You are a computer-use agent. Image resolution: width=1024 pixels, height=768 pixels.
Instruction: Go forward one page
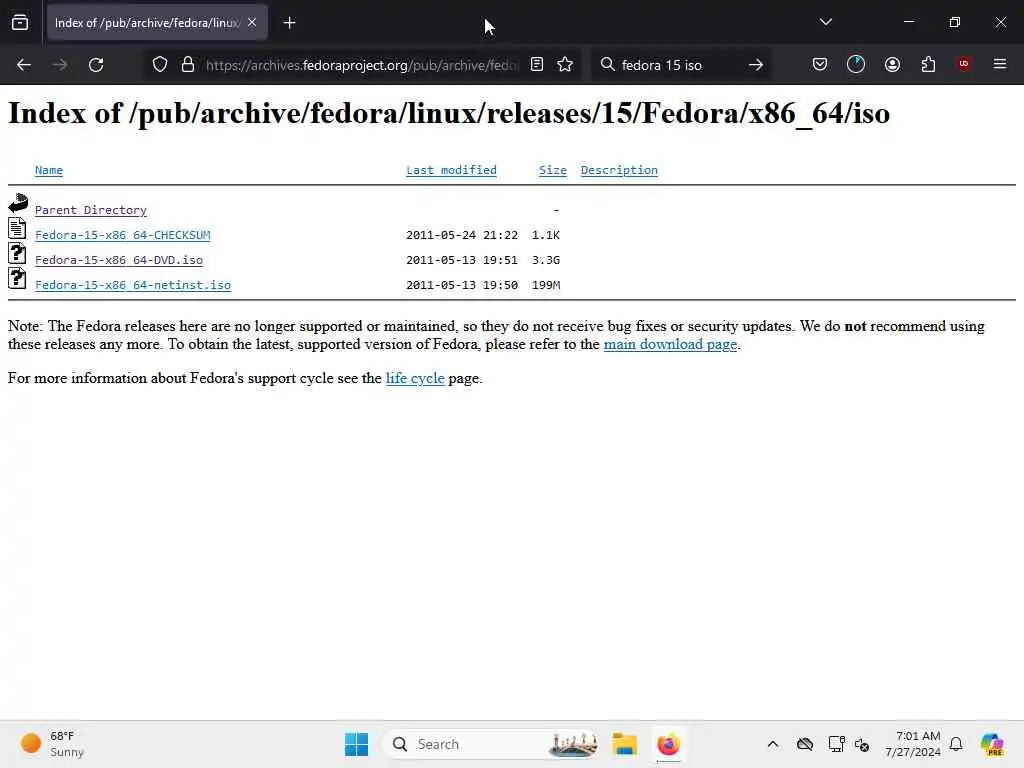point(60,65)
